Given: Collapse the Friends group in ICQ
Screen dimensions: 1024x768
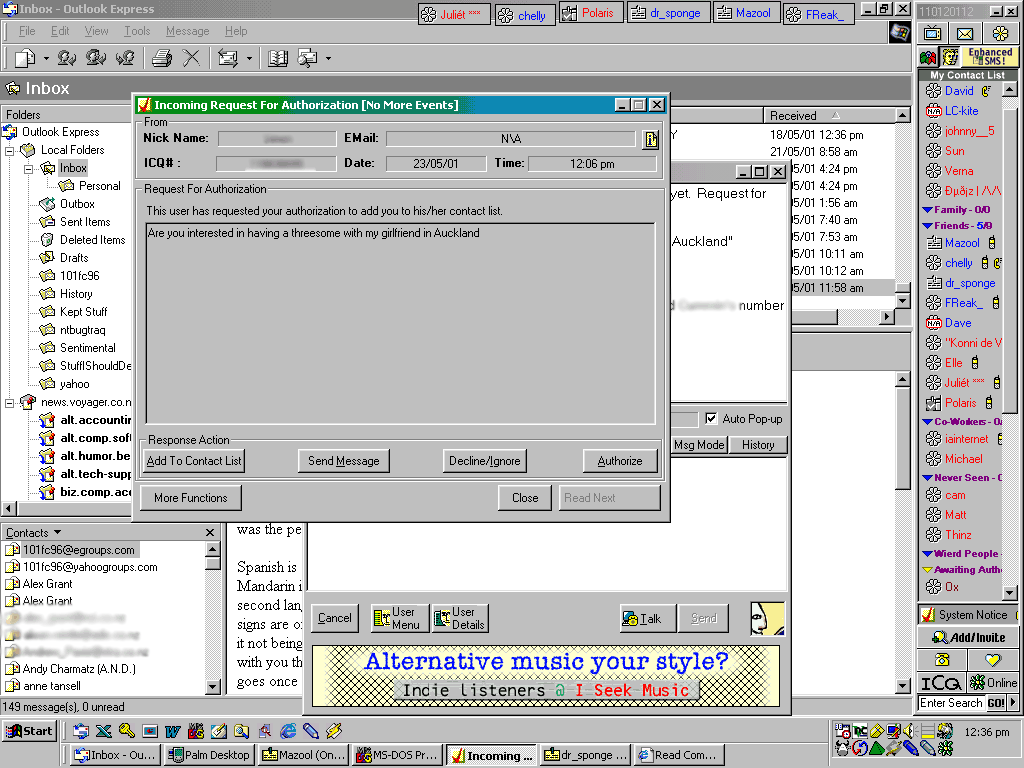Looking at the screenshot, I should [x=927, y=225].
